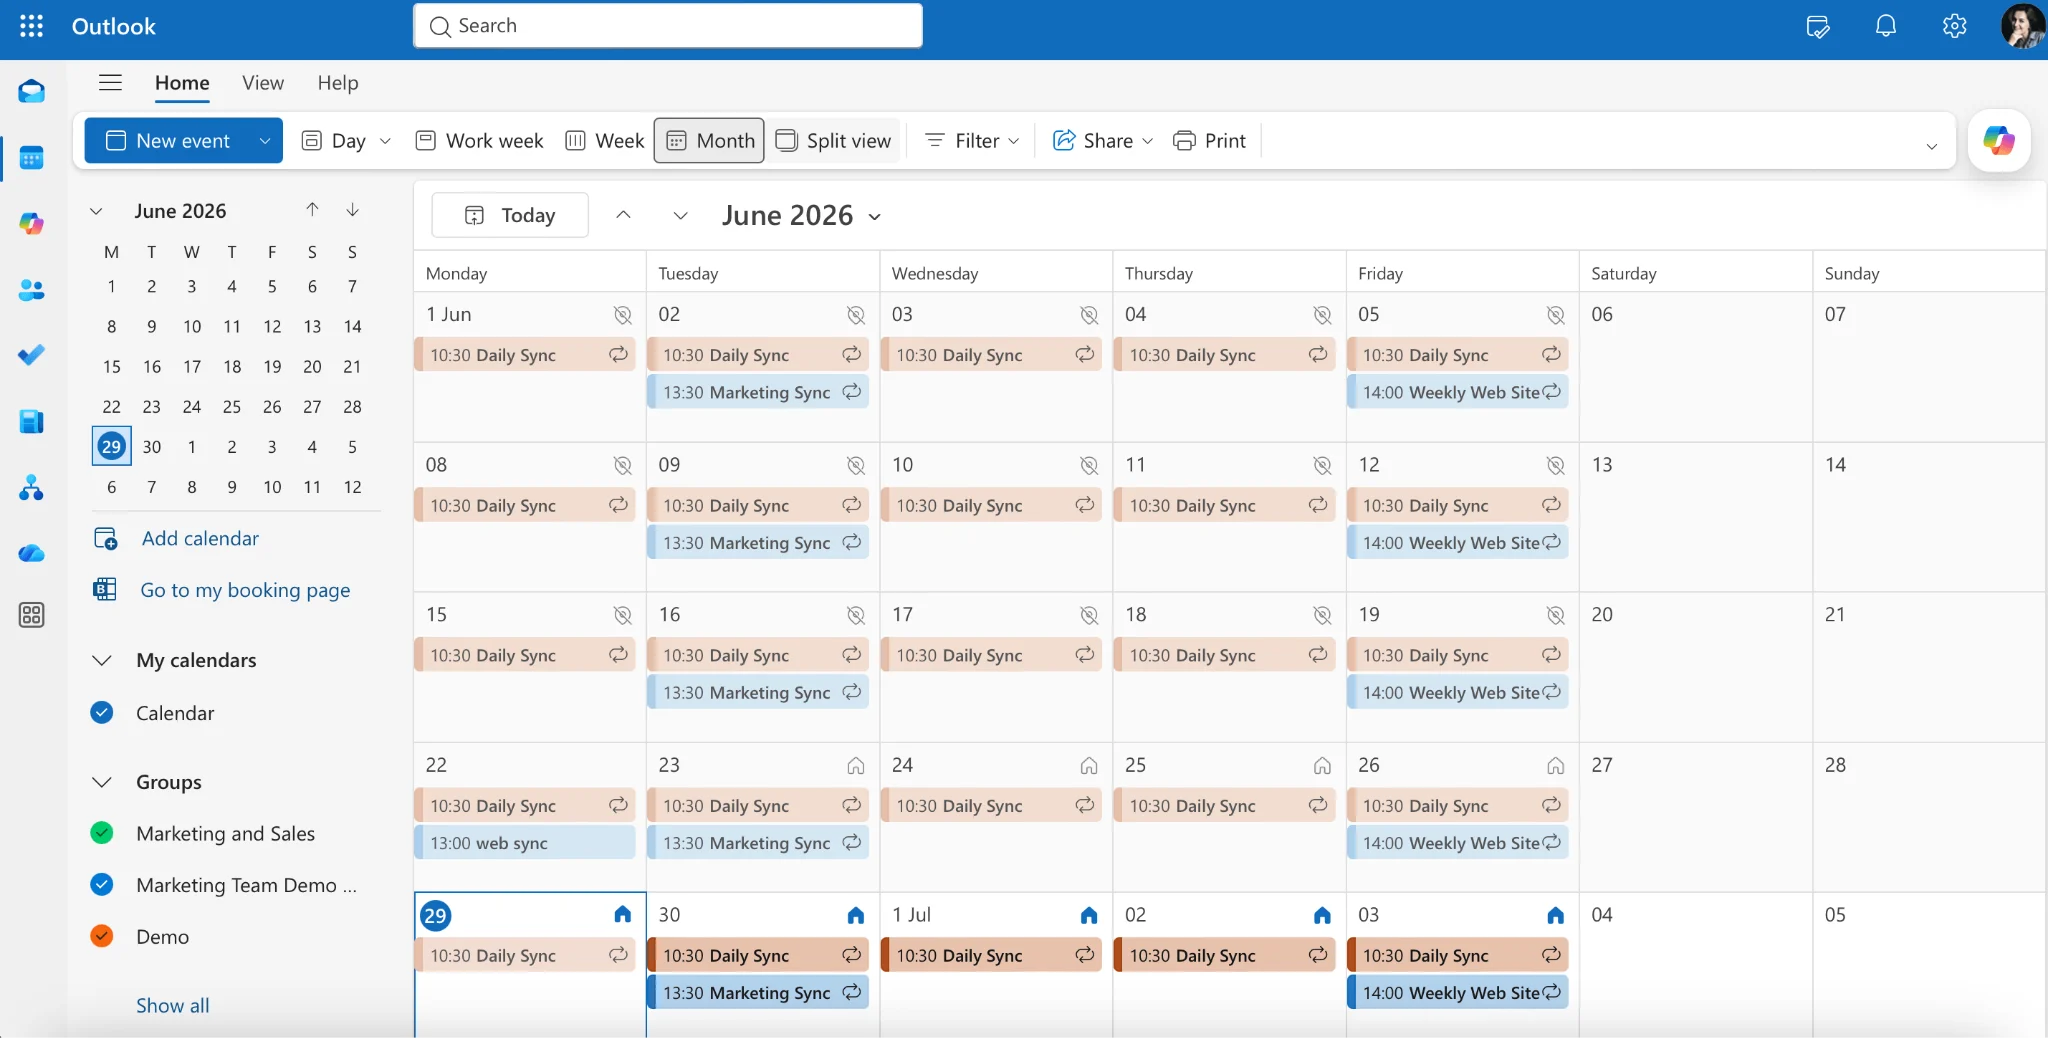Open Calendar in the left sidebar
2048x1038 pixels.
tap(31, 158)
